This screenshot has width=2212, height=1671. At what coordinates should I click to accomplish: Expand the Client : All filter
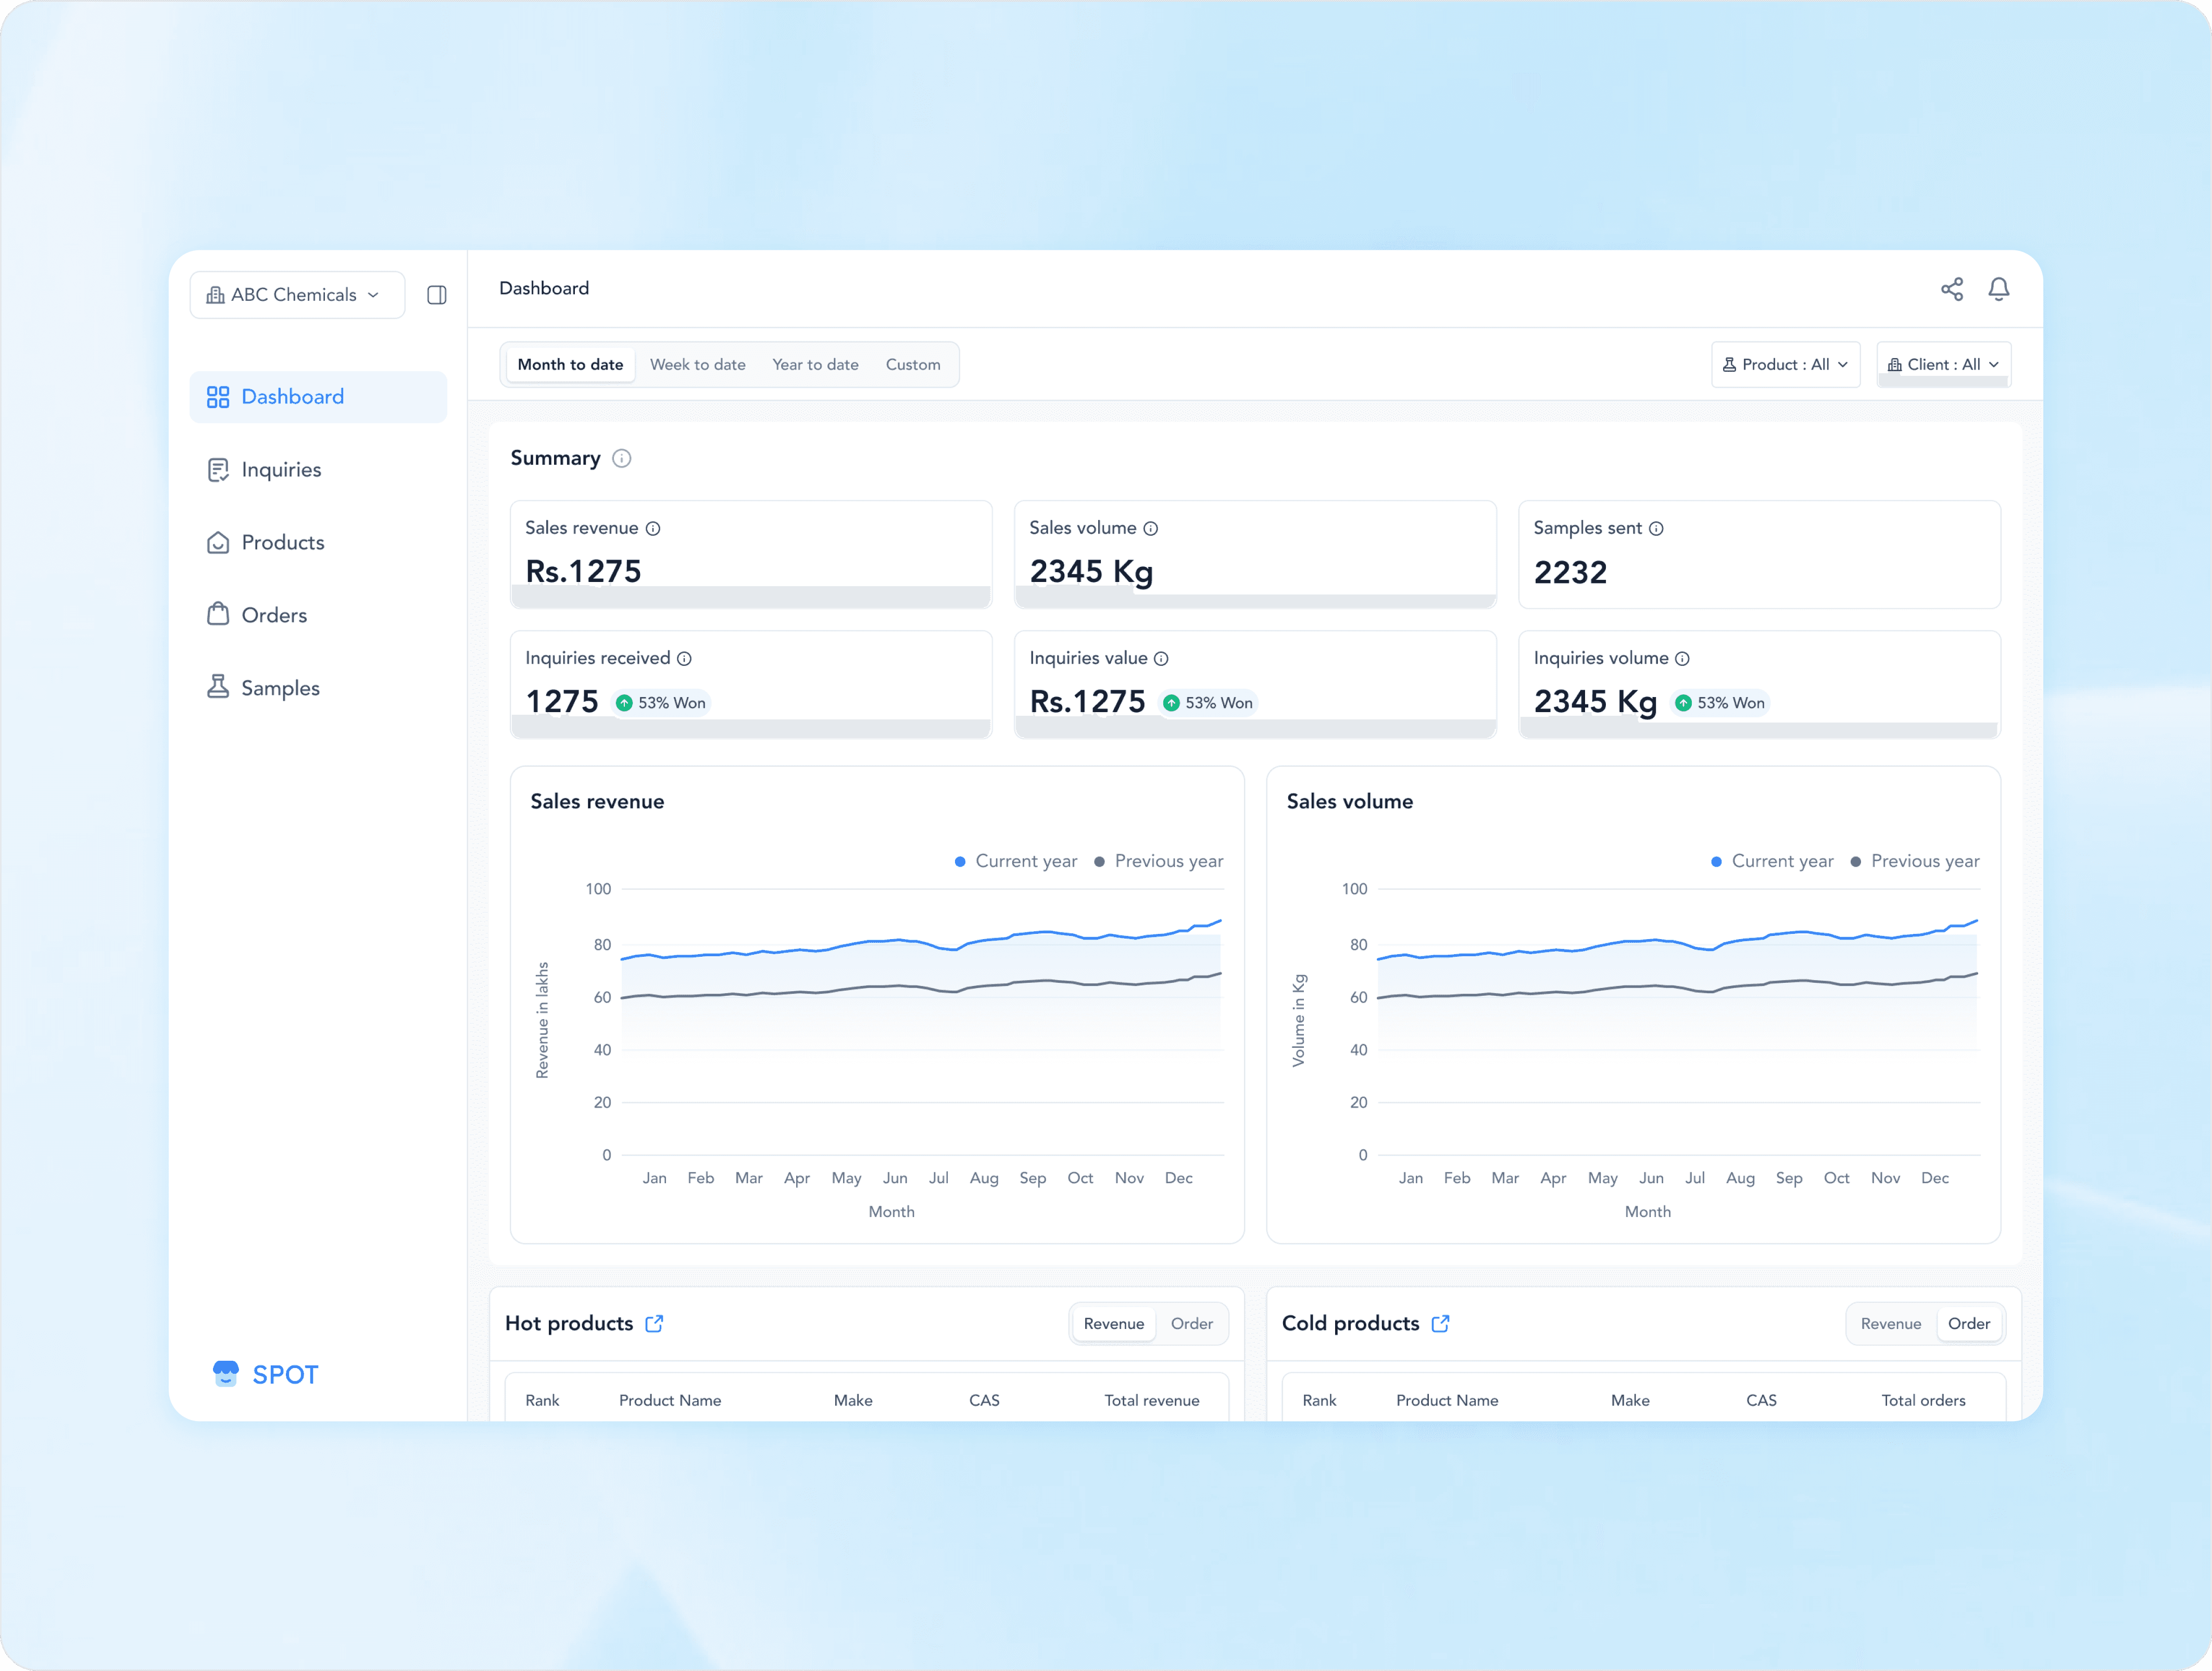click(1943, 364)
